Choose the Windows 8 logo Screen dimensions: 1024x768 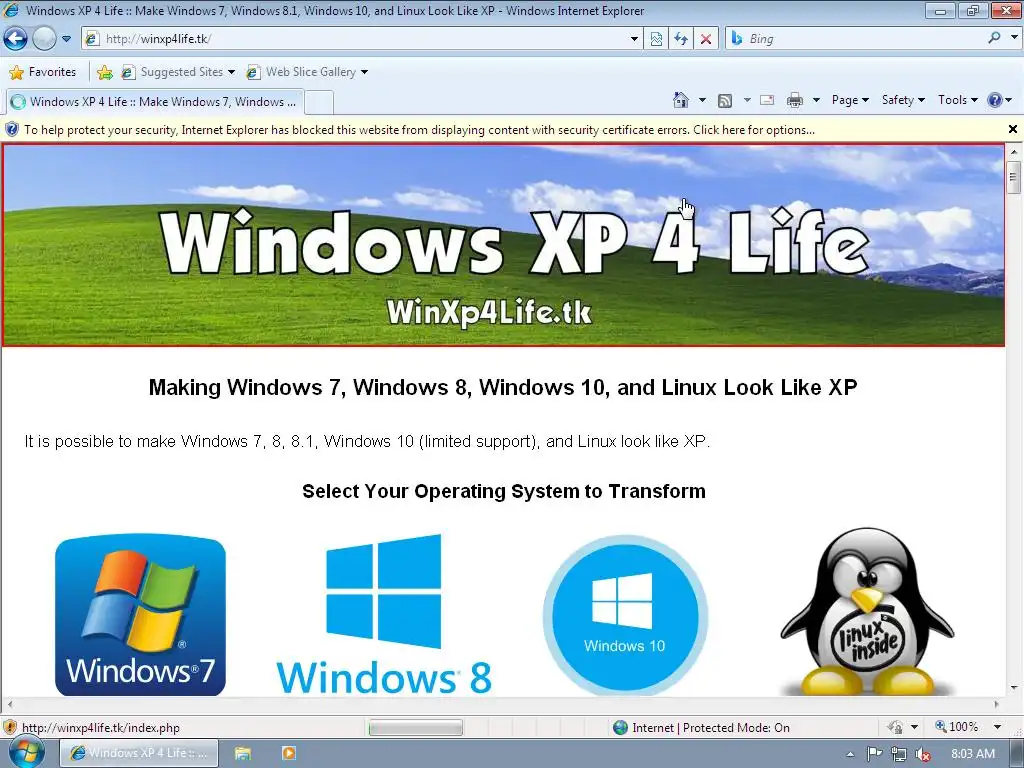[384, 614]
